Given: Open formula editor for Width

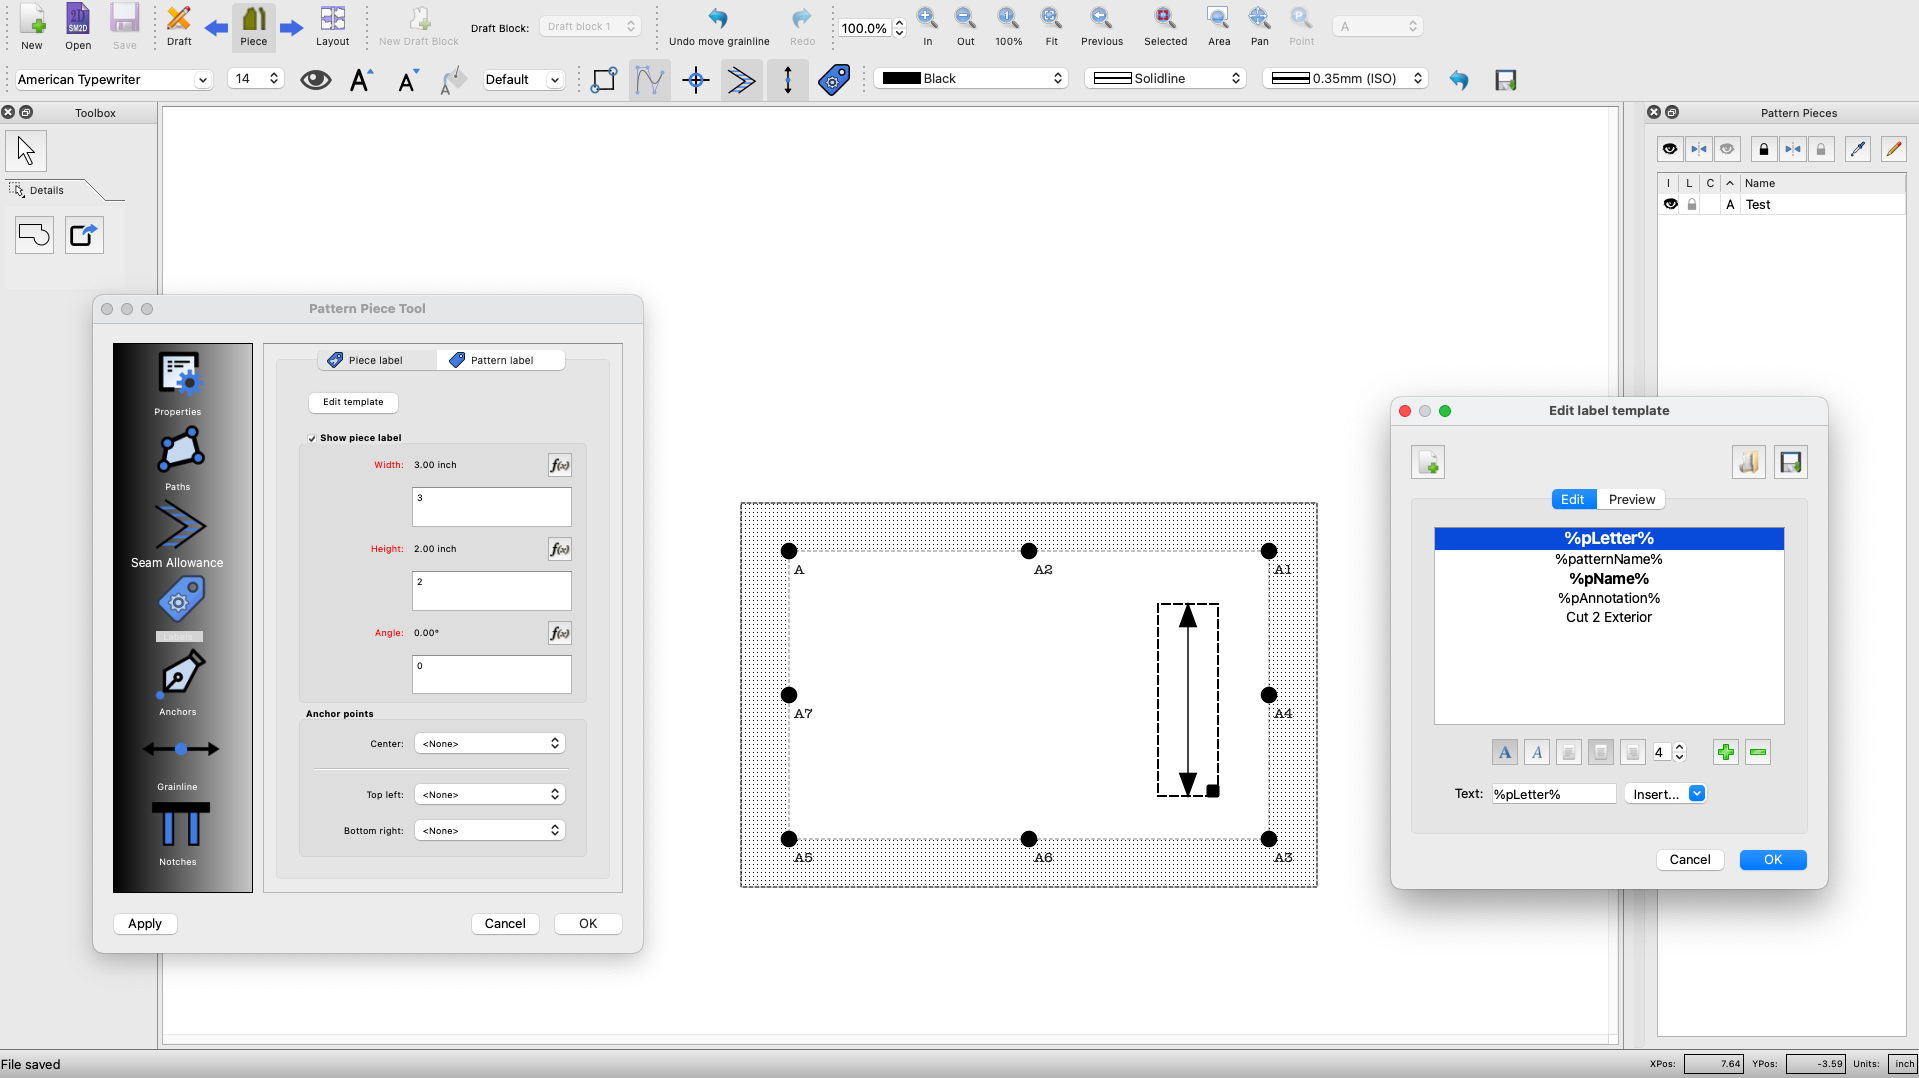Looking at the screenshot, I should coord(559,465).
